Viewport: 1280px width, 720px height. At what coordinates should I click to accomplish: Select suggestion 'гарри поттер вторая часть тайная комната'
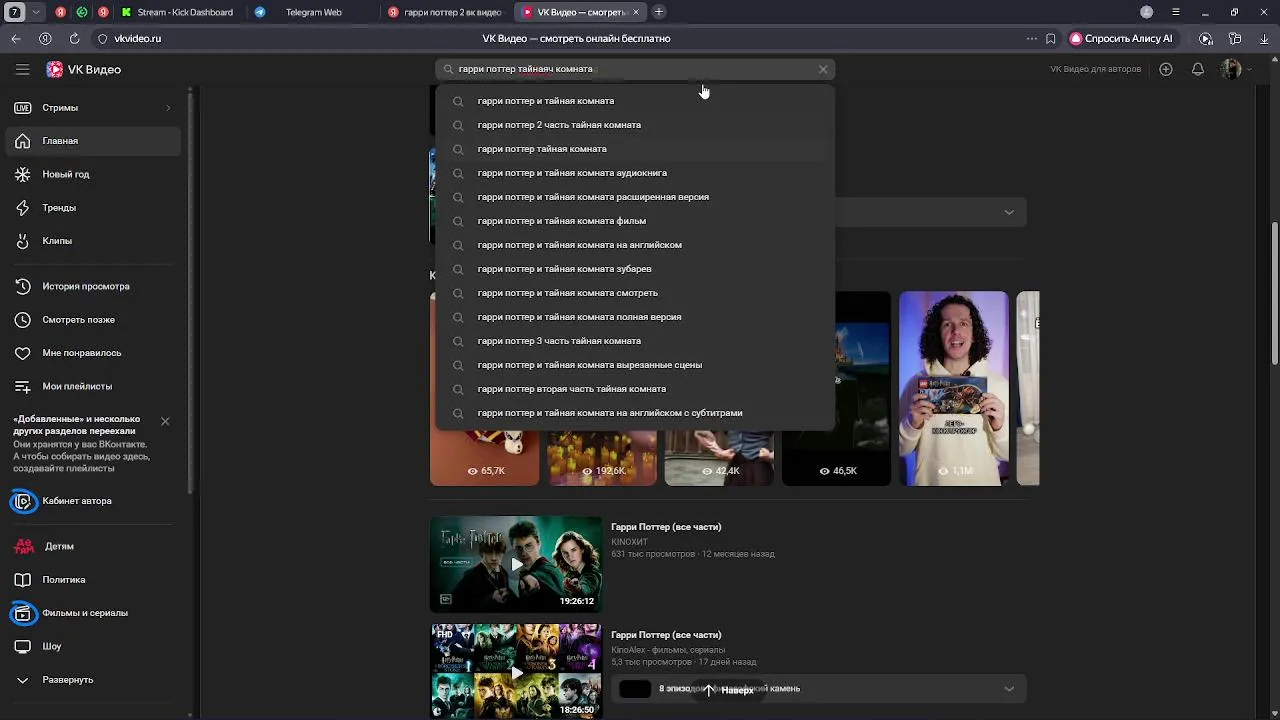634,389
